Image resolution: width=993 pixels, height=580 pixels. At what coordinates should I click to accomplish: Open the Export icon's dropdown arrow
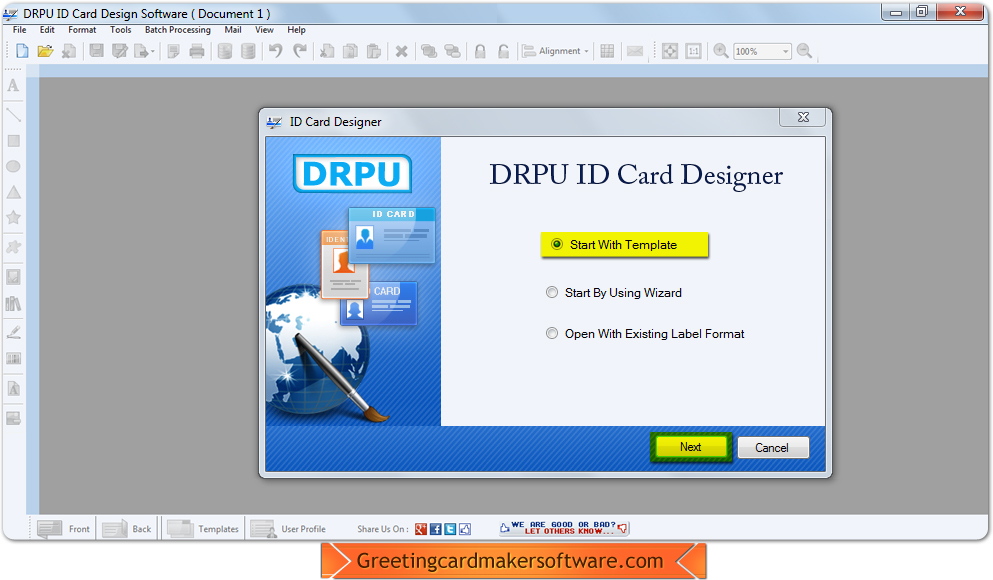pyautogui.click(x=153, y=52)
